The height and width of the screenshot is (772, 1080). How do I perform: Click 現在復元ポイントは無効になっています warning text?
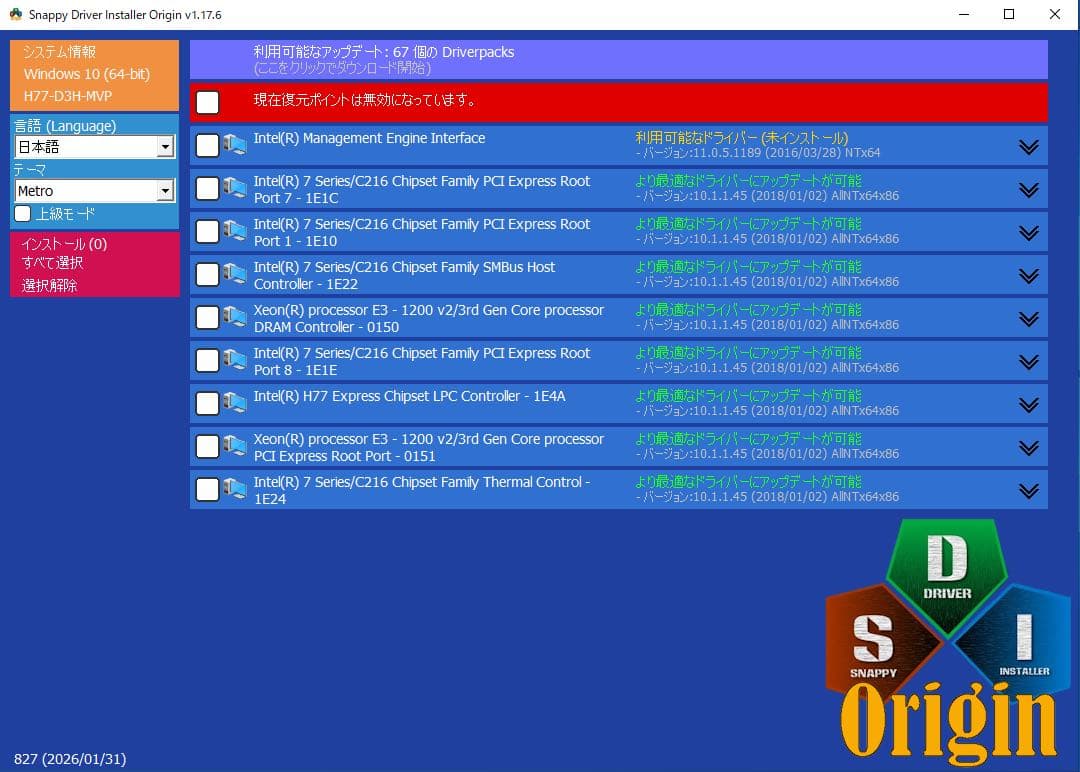pos(365,100)
